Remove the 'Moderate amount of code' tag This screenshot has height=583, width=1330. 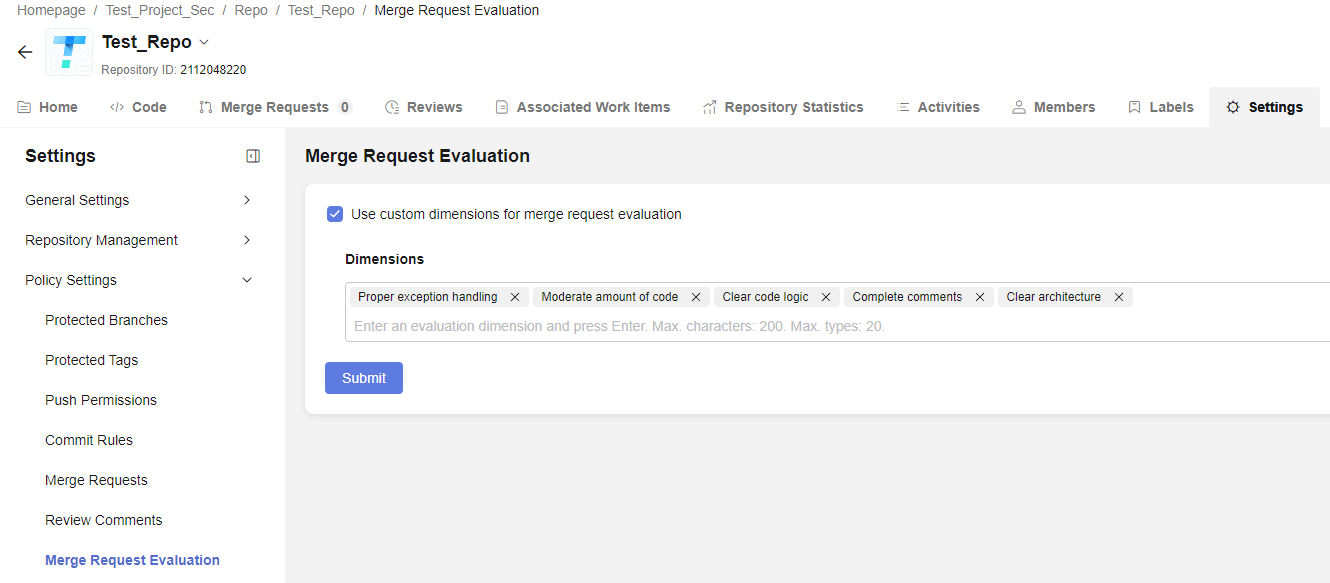pyautogui.click(x=696, y=297)
